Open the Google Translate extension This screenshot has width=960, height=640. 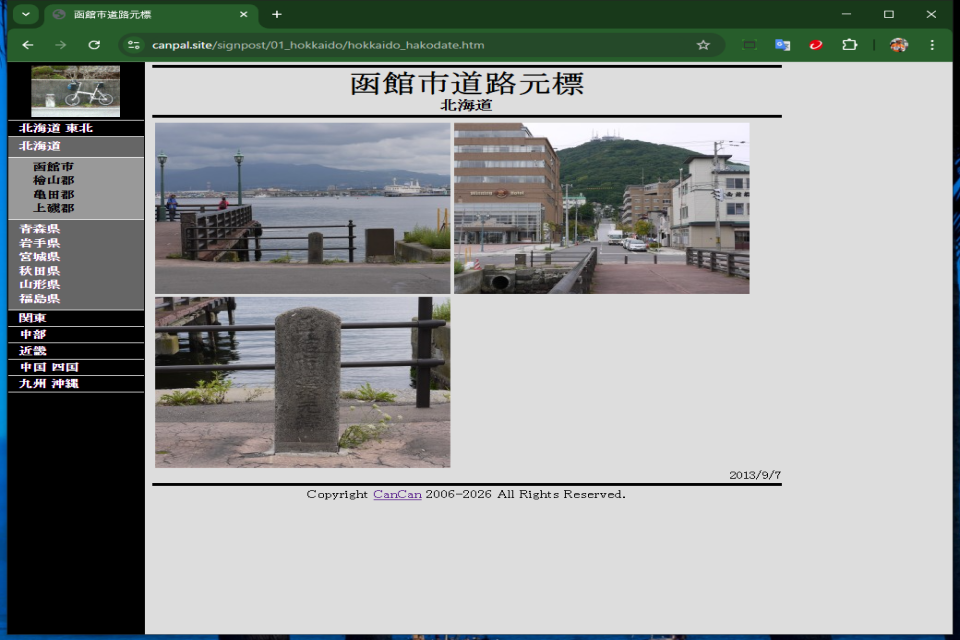coord(782,45)
